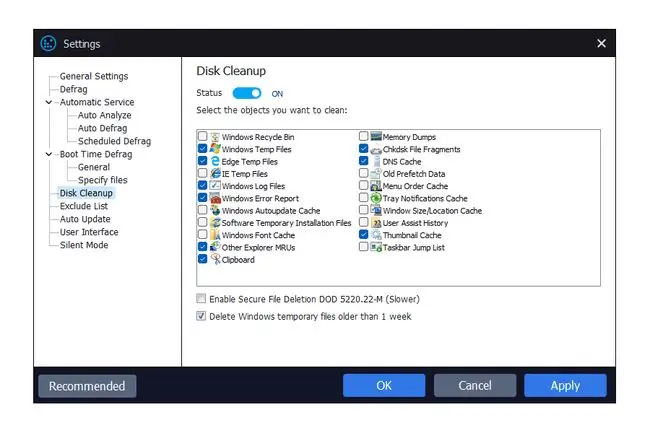Select Auto Defrag in the tree
This screenshot has height=433, width=650.
[x=102, y=128]
